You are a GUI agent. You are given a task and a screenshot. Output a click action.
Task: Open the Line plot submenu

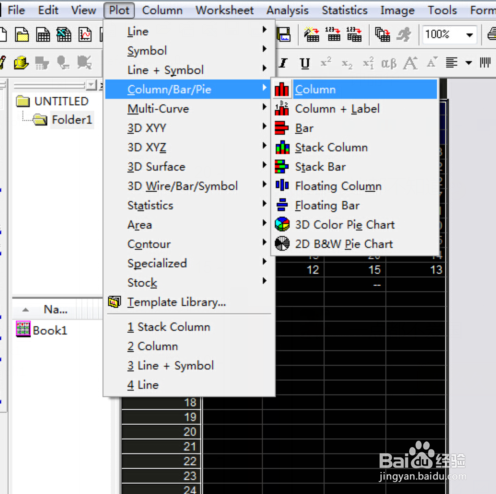point(189,31)
